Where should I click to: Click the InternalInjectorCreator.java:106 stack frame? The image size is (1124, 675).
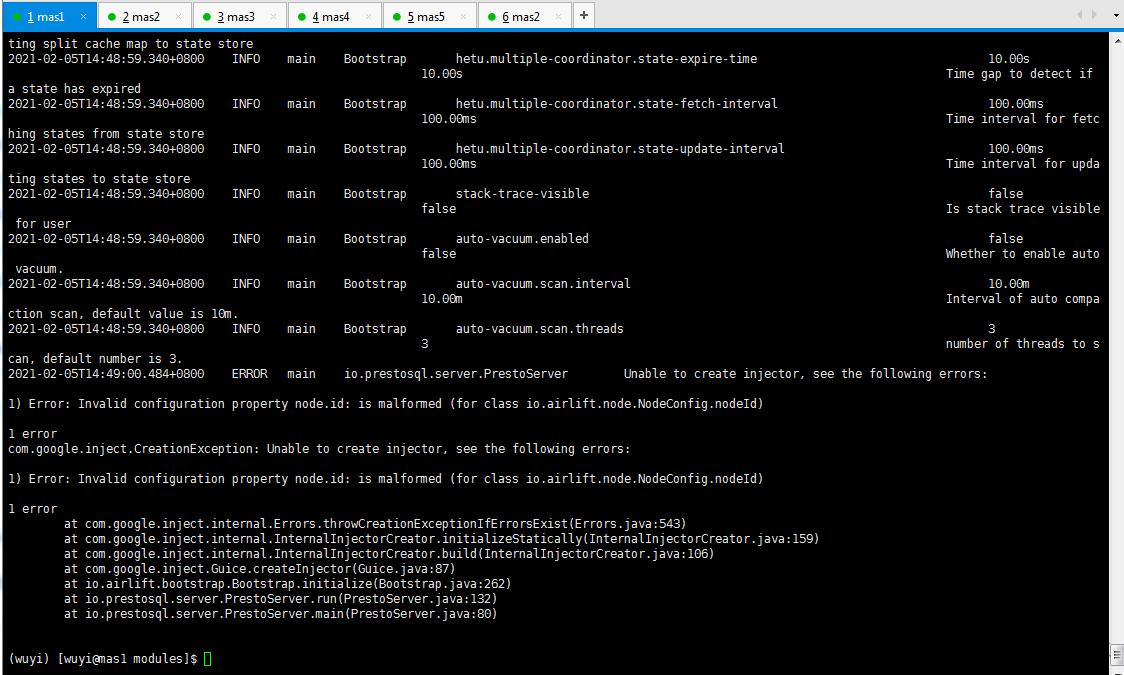click(x=389, y=554)
